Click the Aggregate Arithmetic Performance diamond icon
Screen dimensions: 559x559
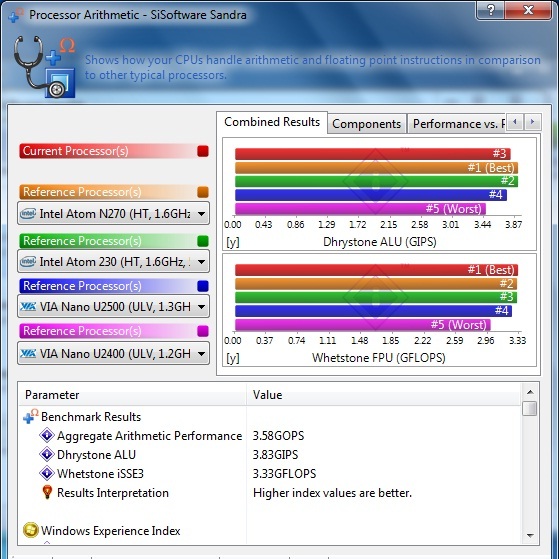tap(46, 436)
